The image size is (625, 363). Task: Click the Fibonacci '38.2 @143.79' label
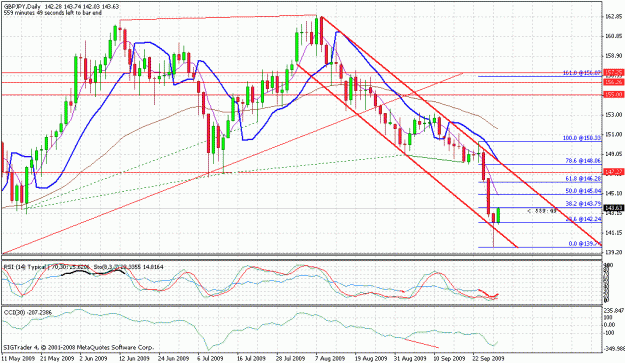pos(583,204)
